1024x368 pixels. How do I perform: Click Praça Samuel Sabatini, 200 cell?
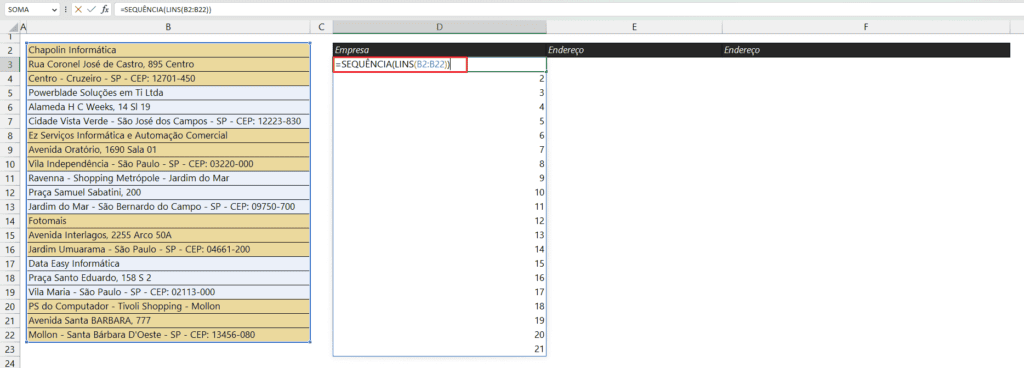[x=168, y=192]
